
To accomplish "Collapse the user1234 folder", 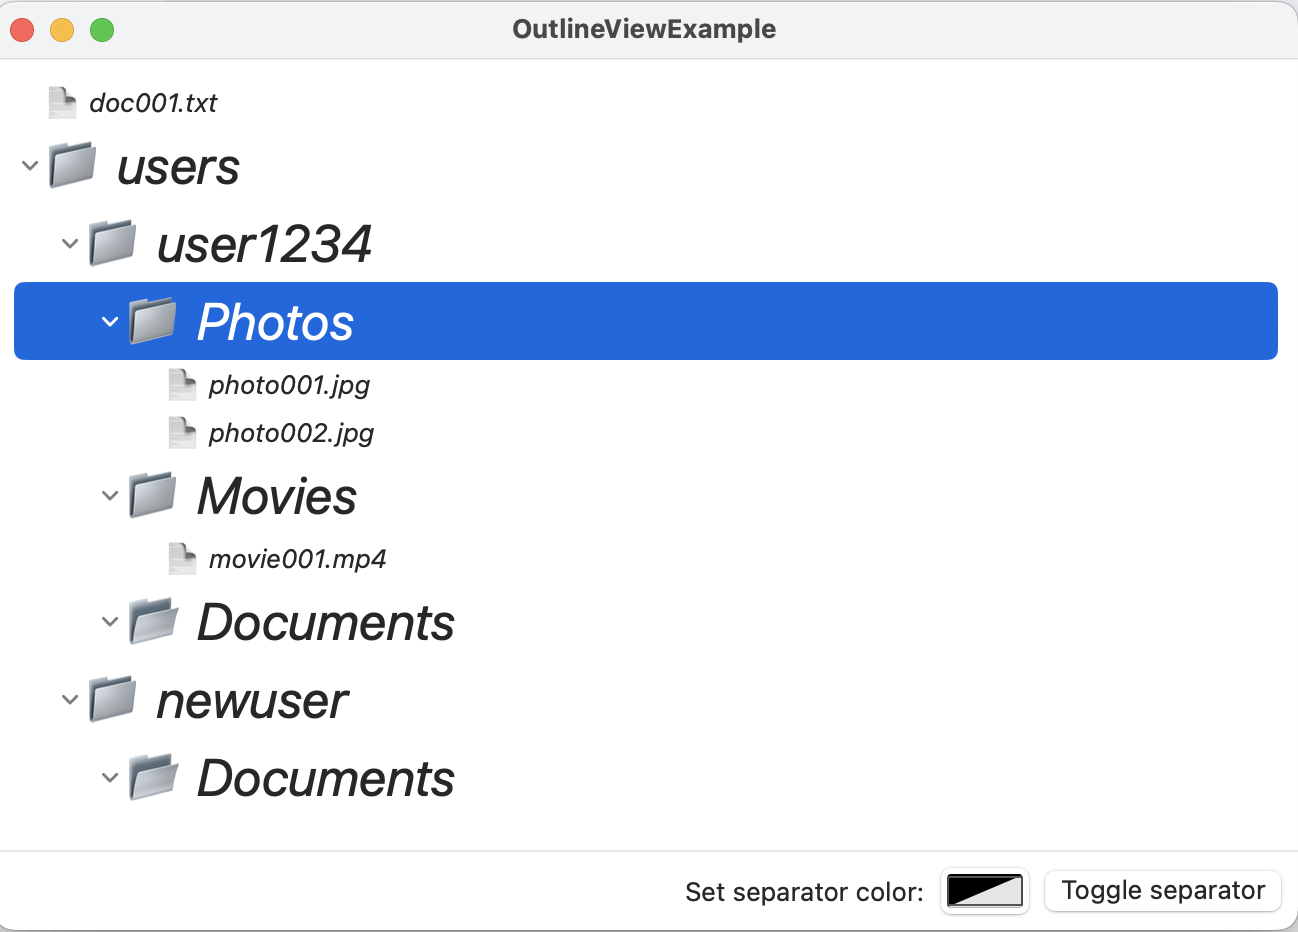I will tap(69, 243).
